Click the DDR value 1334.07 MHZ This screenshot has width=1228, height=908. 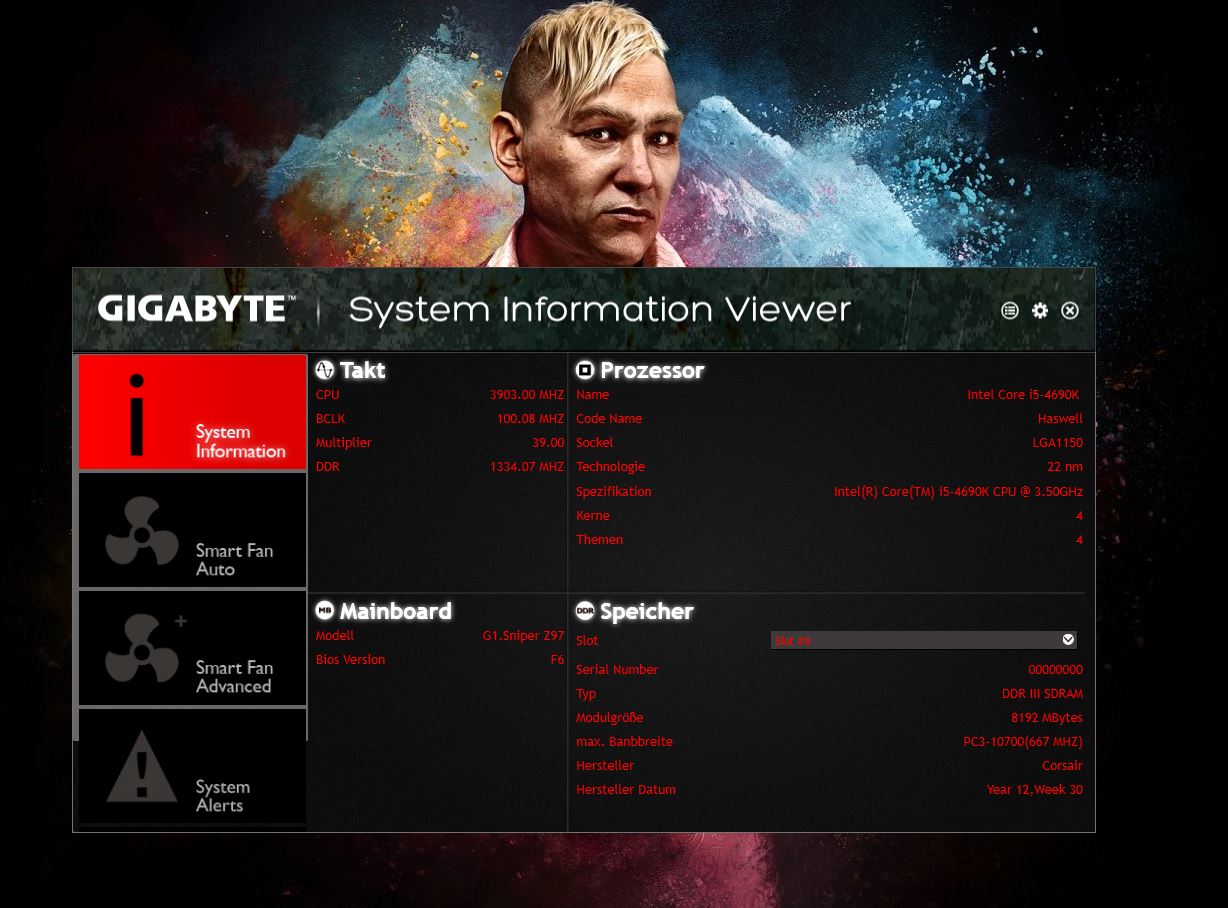click(x=527, y=467)
